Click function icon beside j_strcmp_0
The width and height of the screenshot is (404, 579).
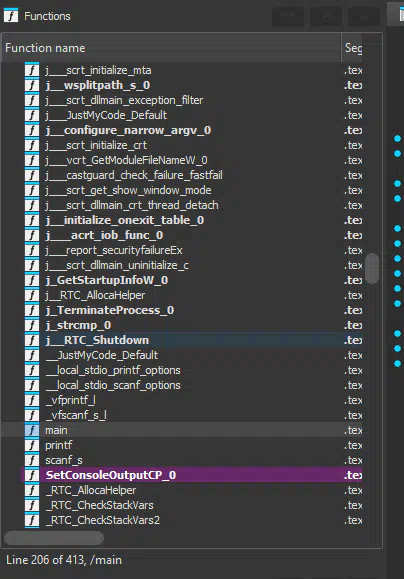pos(32,325)
